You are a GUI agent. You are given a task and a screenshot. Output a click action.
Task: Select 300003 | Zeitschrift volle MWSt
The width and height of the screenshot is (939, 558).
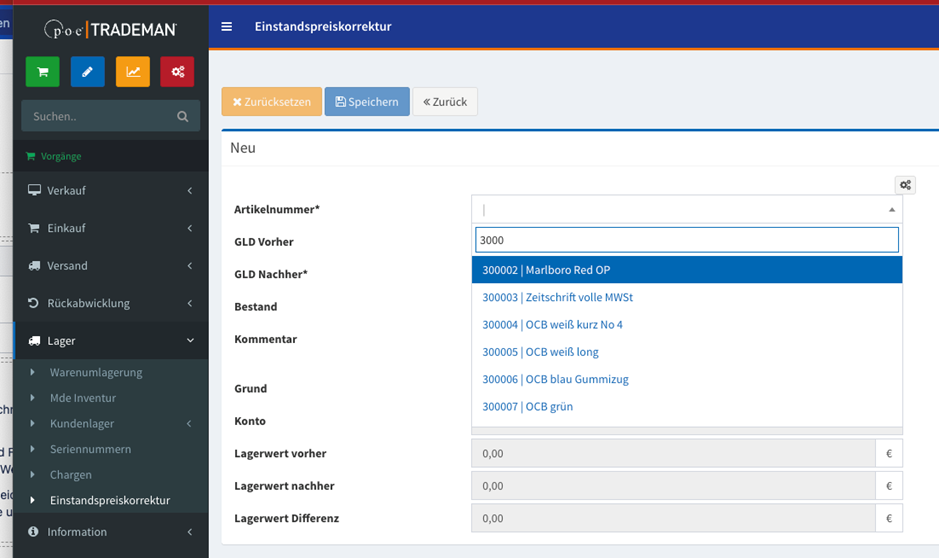pos(687,297)
